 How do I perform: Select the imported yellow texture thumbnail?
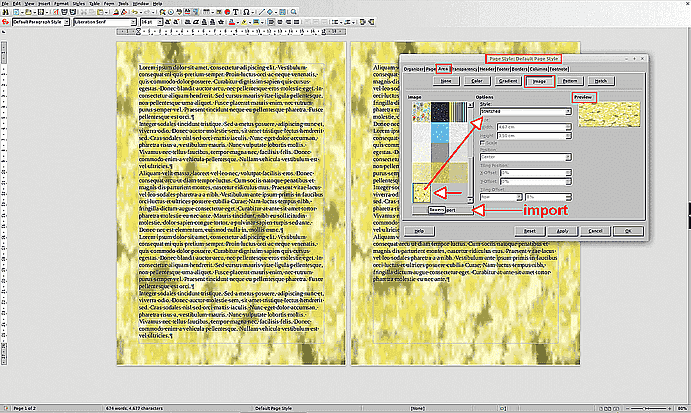coord(421,193)
